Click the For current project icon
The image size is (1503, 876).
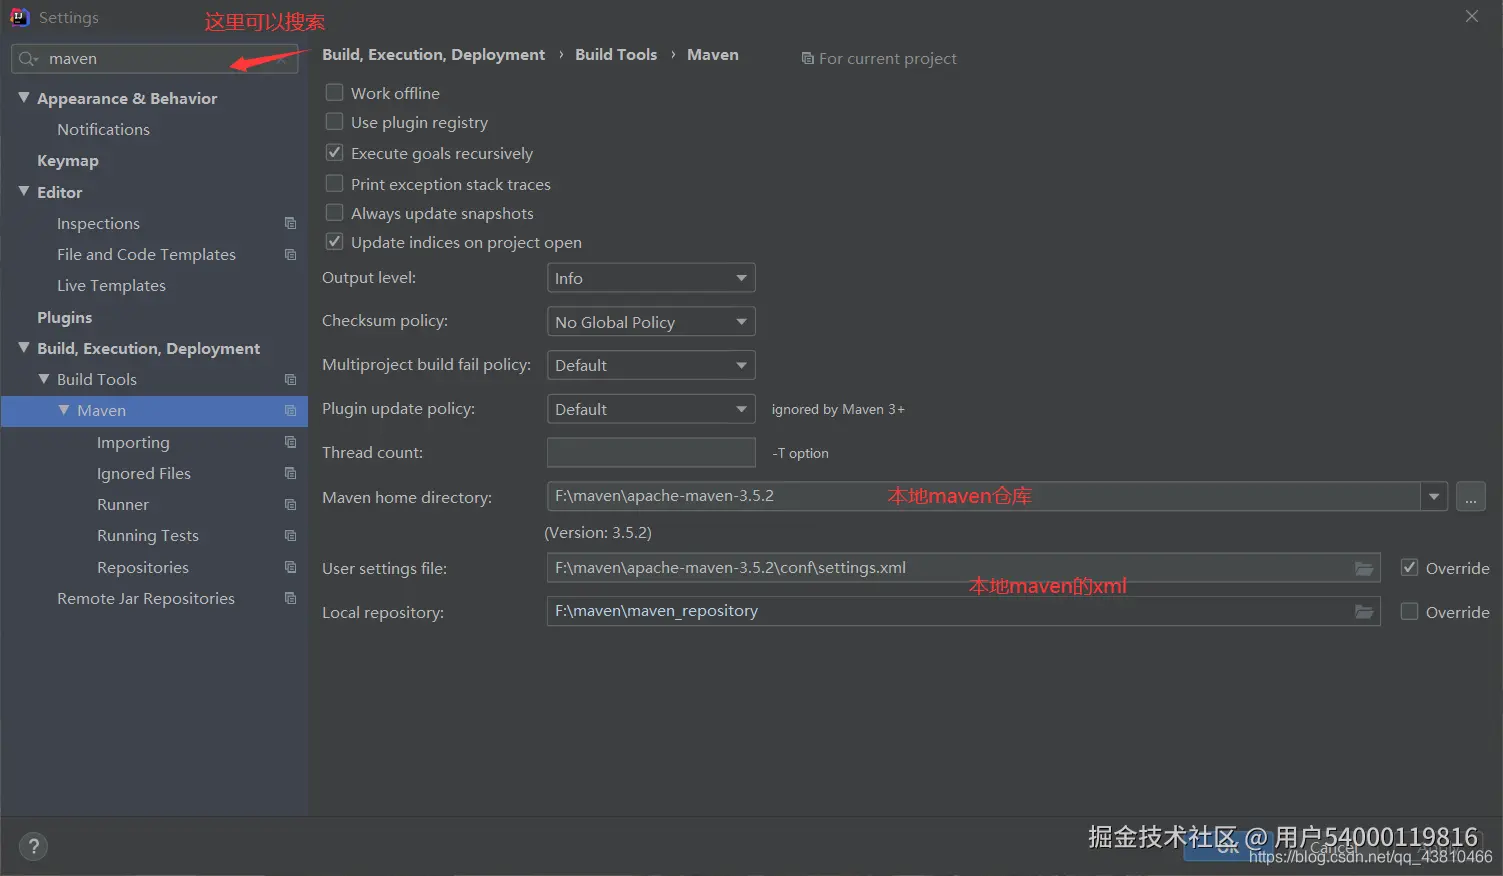807,59
